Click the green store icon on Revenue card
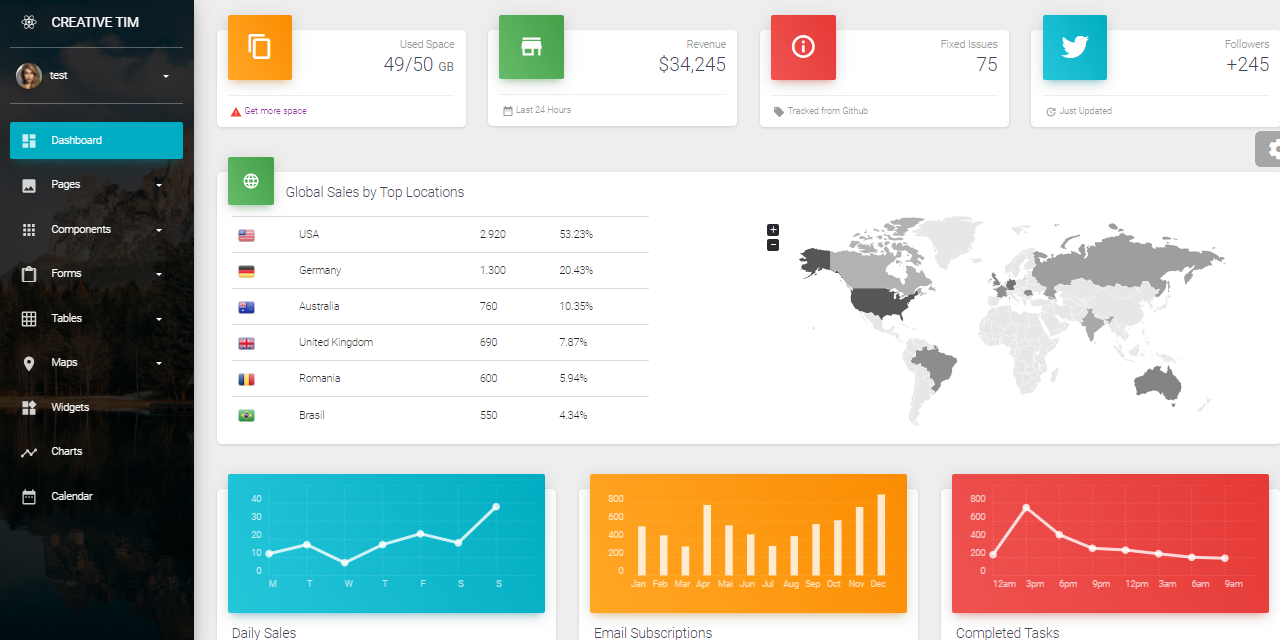The image size is (1280, 640). [531, 47]
